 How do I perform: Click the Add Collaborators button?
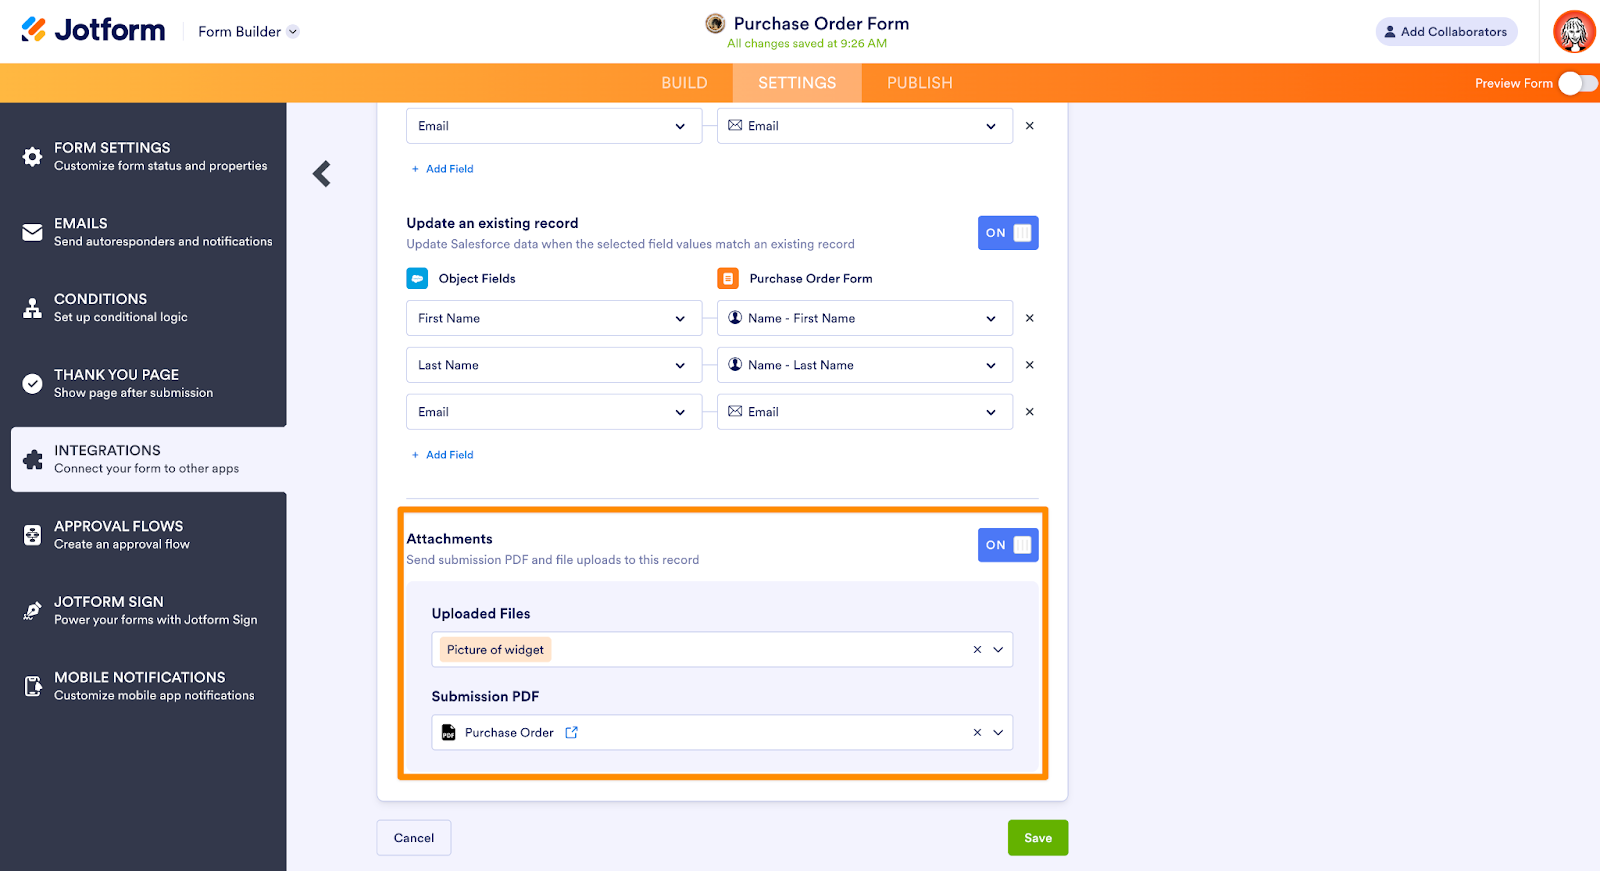click(1446, 32)
